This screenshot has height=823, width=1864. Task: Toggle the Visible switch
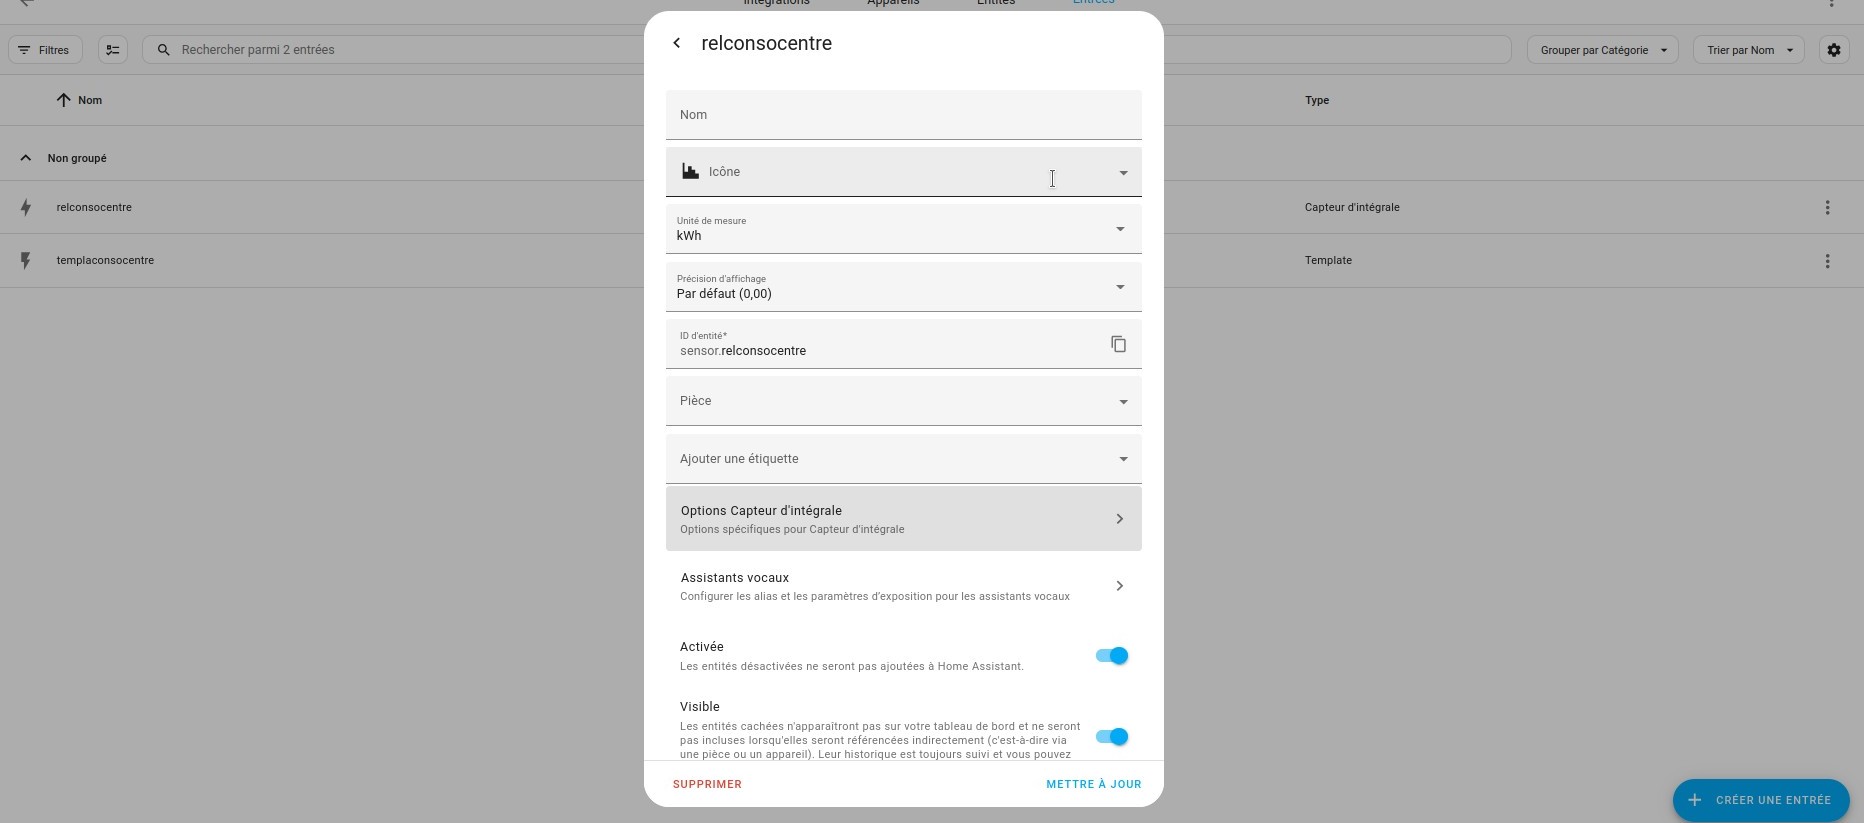(1112, 737)
